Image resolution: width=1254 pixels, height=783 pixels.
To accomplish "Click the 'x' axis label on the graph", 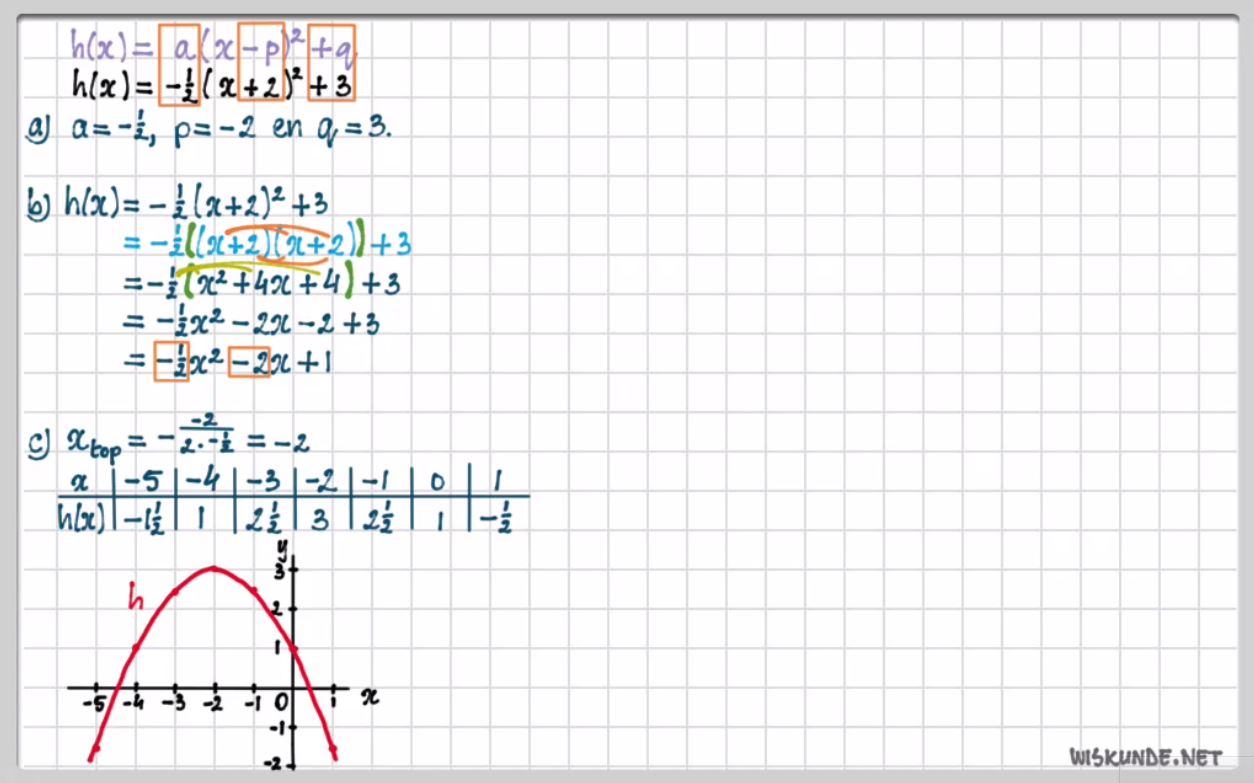I will 369,696.
